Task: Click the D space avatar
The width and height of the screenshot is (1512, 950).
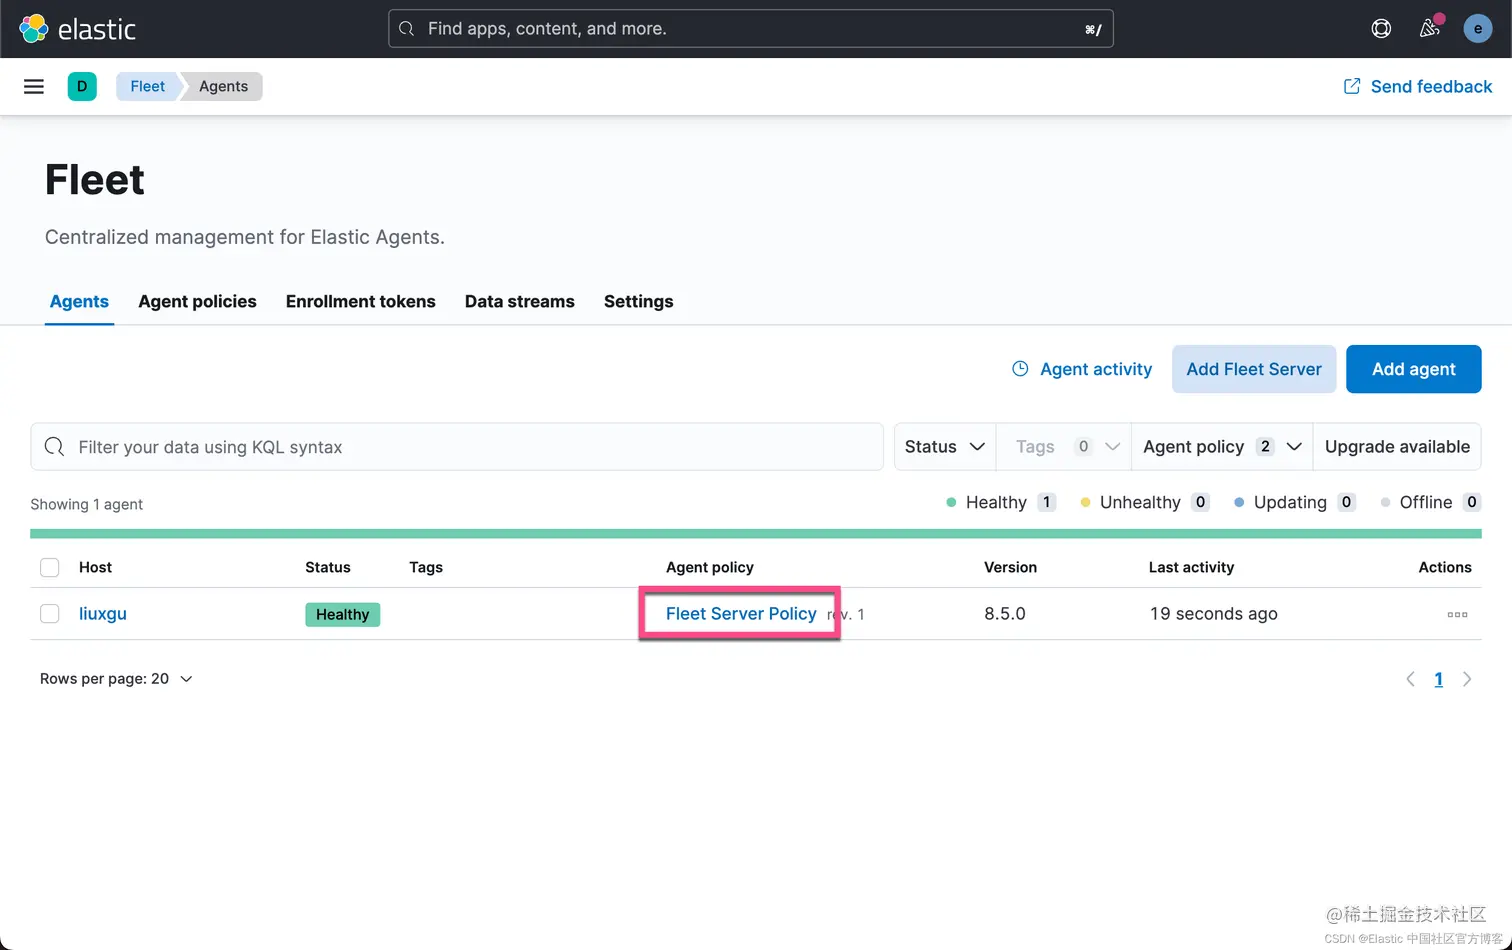Action: (82, 86)
